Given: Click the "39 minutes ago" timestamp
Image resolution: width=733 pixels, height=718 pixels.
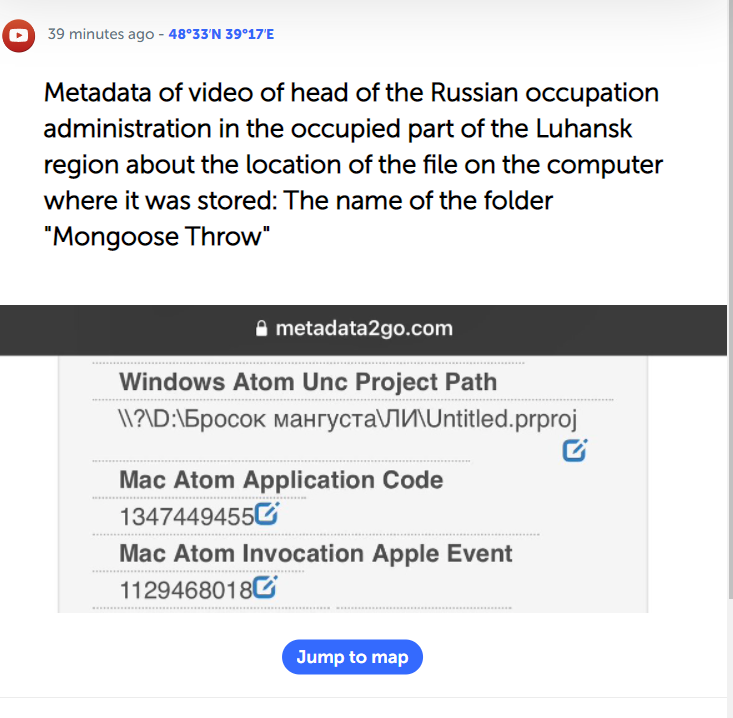Looking at the screenshot, I should 100,35.
